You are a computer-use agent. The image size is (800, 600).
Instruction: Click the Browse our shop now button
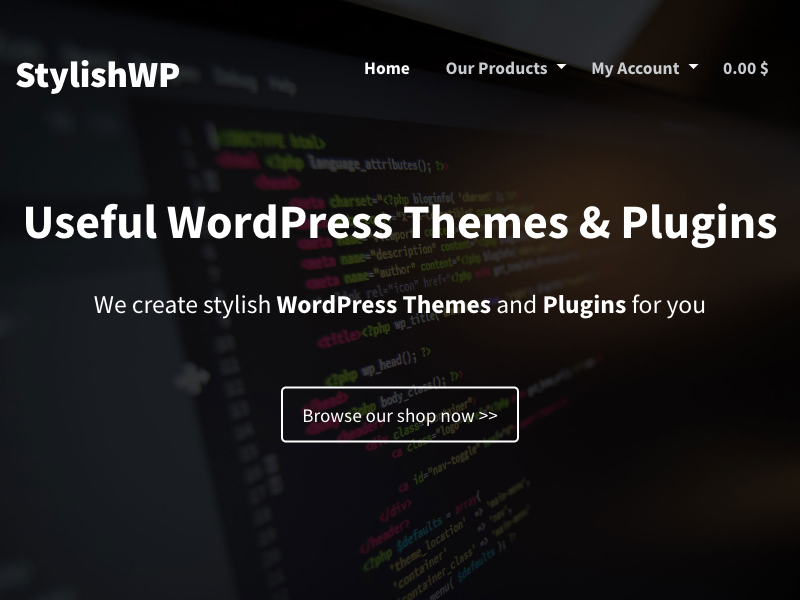point(400,415)
